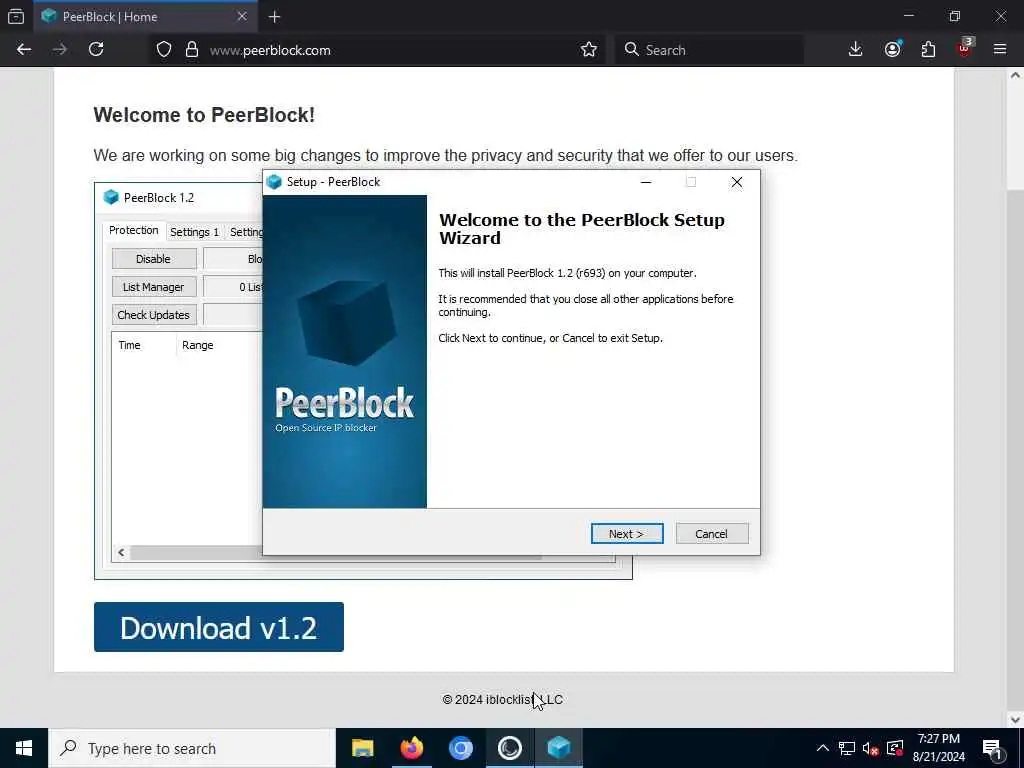Image resolution: width=1024 pixels, height=768 pixels.
Task: Reload the PeerBlock page
Action: pyautogui.click(x=96, y=50)
